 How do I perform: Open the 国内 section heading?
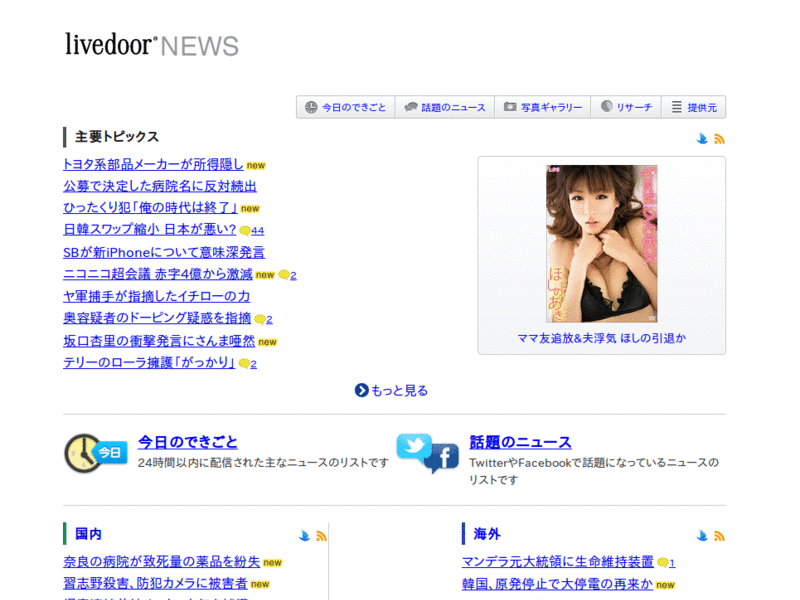pos(88,534)
